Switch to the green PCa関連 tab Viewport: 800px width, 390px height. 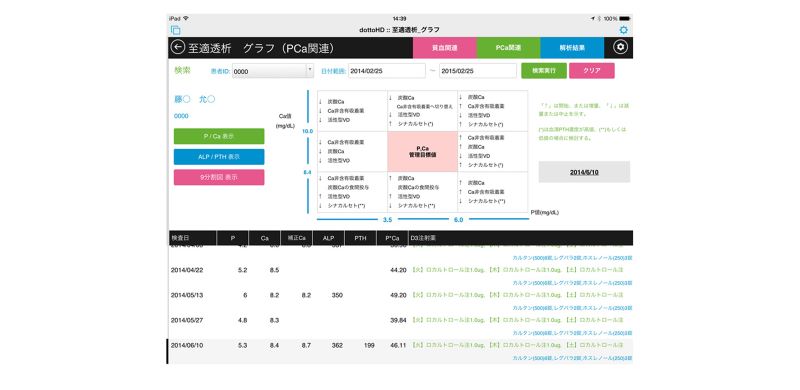[508, 48]
